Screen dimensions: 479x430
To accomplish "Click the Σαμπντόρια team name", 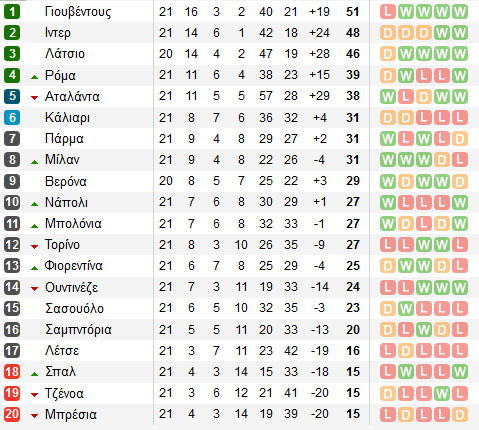I will (78, 330).
